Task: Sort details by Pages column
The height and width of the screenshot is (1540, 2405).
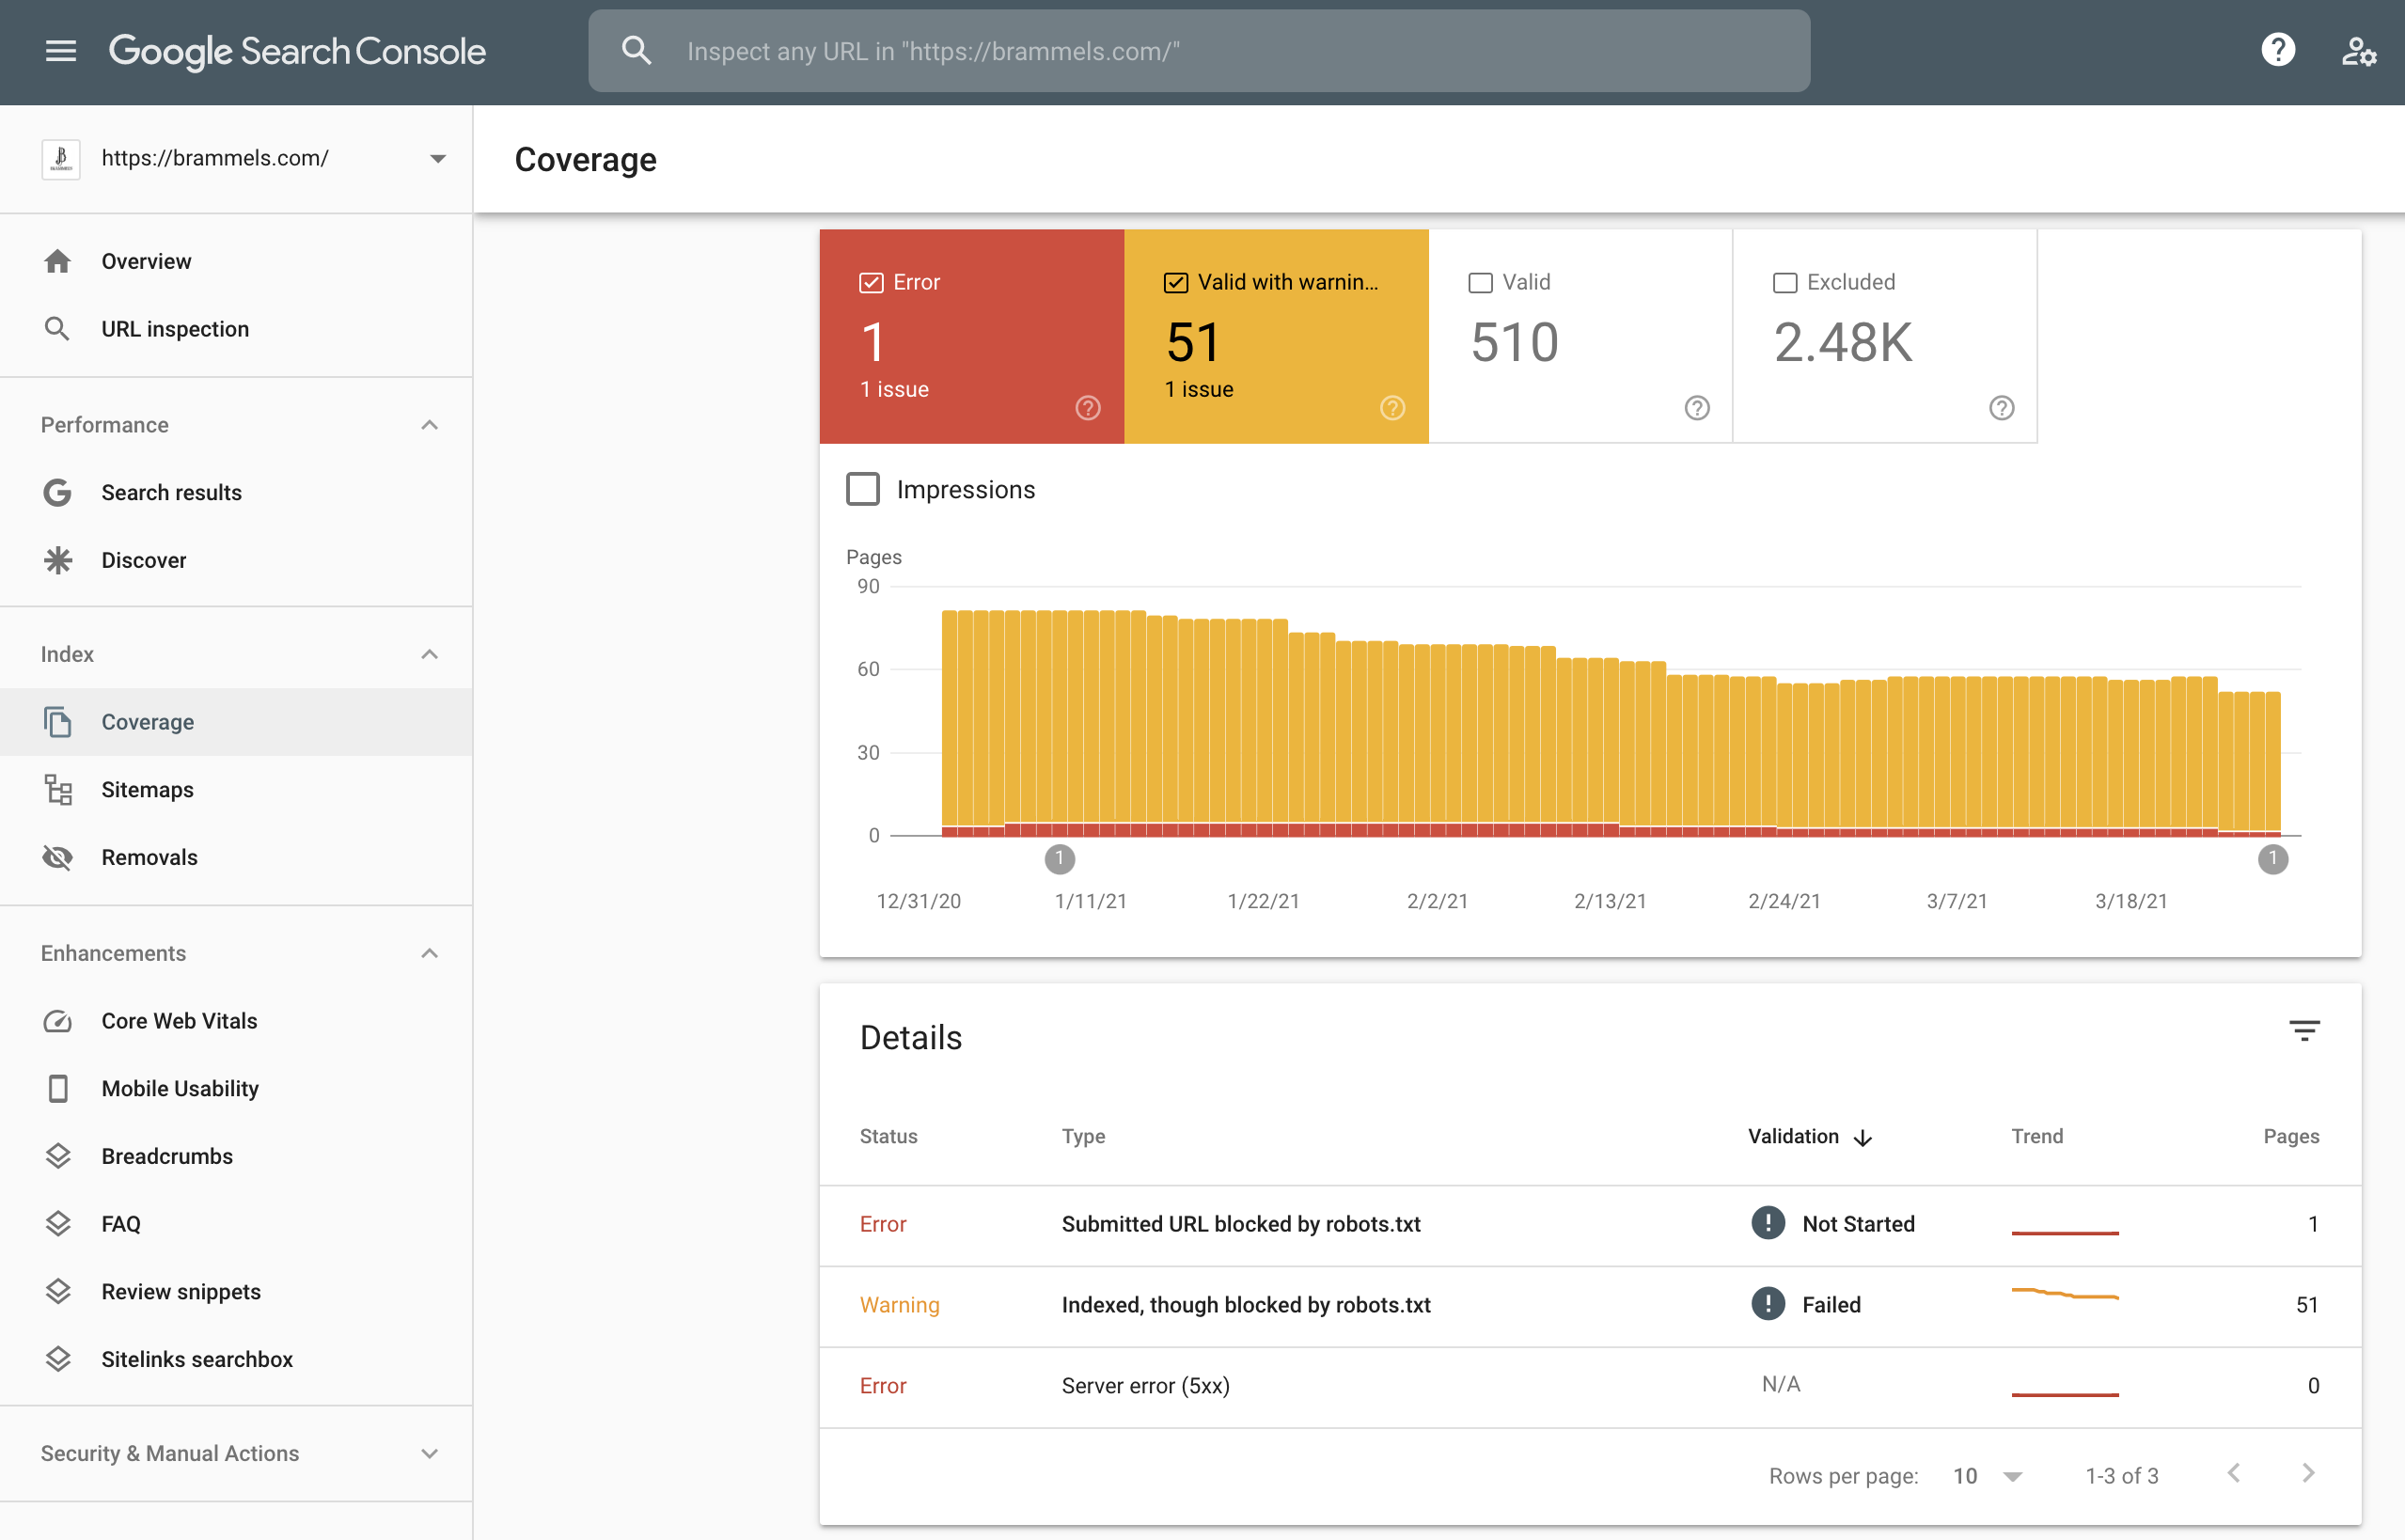Action: 2291,1137
